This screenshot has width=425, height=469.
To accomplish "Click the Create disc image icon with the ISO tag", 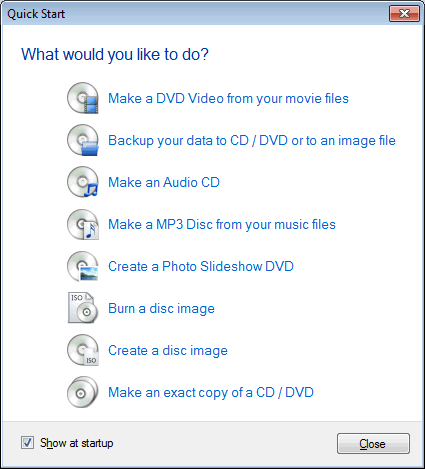I will (83, 350).
